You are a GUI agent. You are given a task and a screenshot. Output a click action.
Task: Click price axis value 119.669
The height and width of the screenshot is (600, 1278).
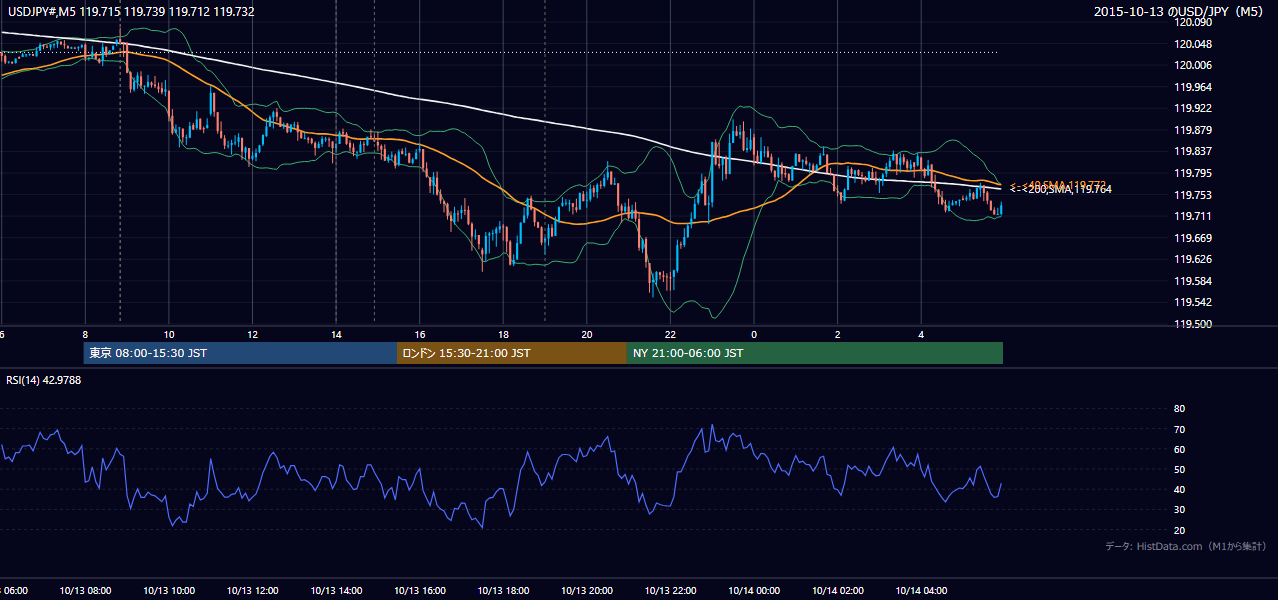(x=1194, y=238)
